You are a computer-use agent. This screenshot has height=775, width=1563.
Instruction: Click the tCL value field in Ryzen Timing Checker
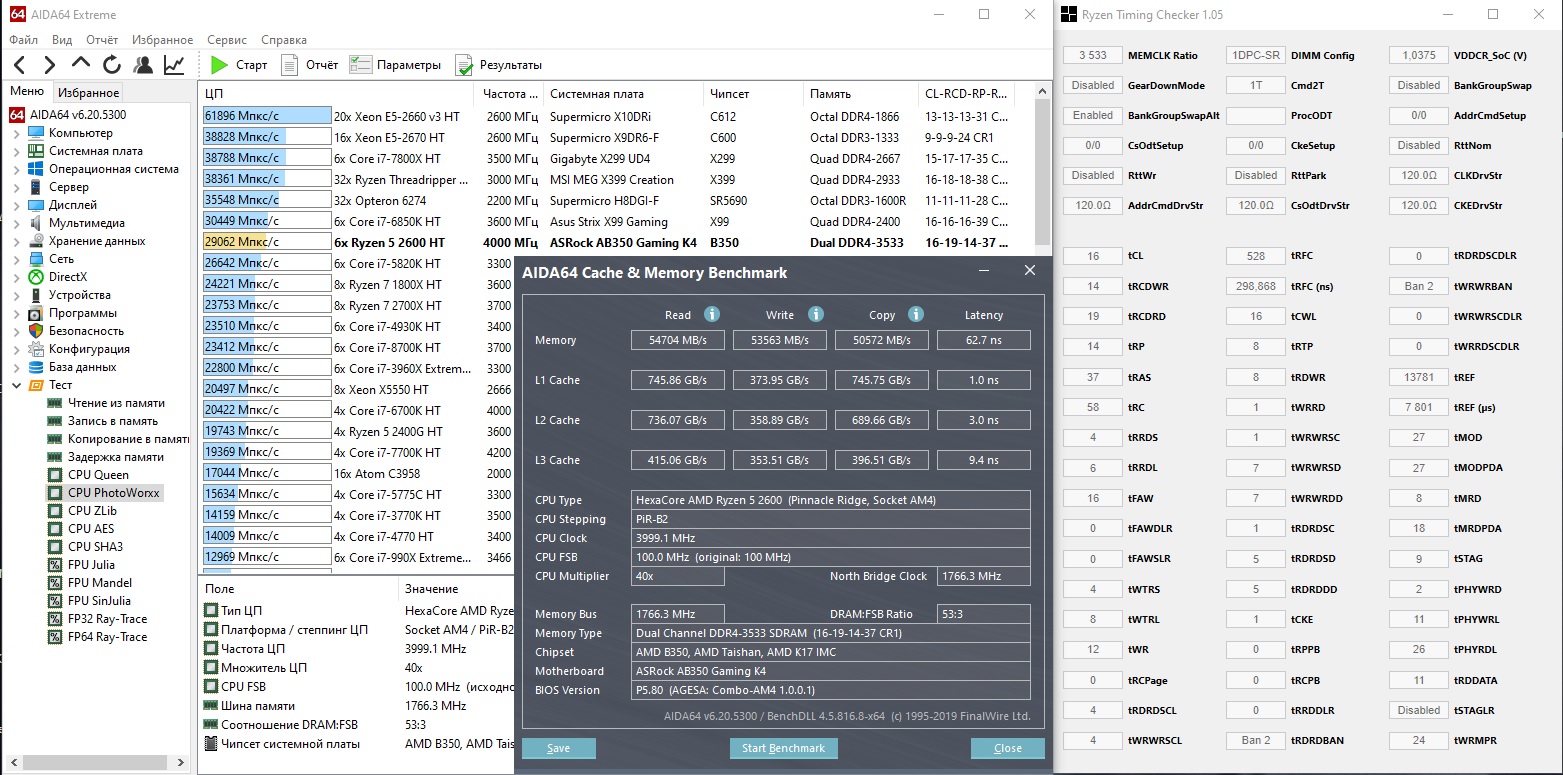pos(1092,255)
